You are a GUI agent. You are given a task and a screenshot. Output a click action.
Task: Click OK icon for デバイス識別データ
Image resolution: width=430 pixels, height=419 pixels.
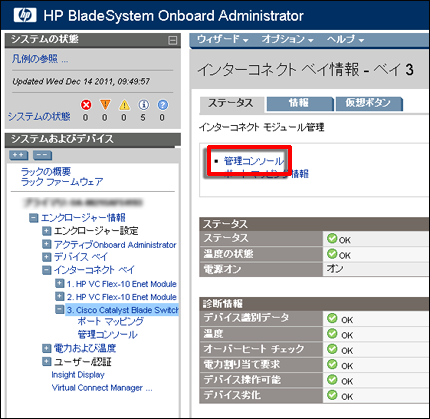(x=332, y=318)
